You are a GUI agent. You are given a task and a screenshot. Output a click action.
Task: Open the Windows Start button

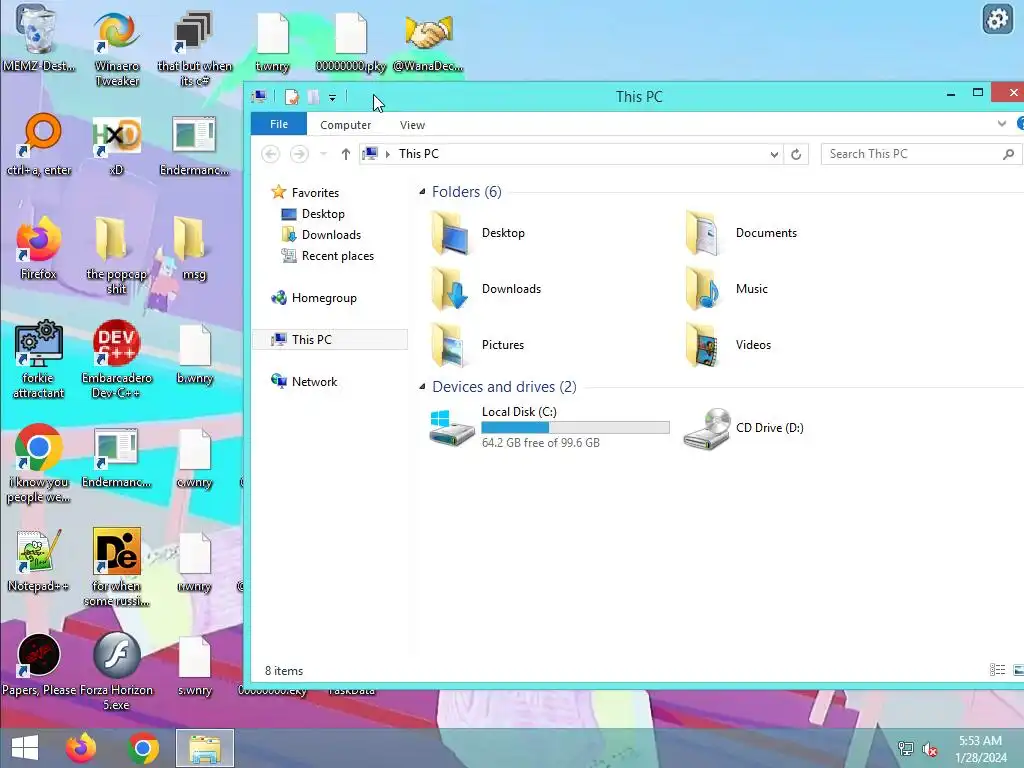pos(25,748)
